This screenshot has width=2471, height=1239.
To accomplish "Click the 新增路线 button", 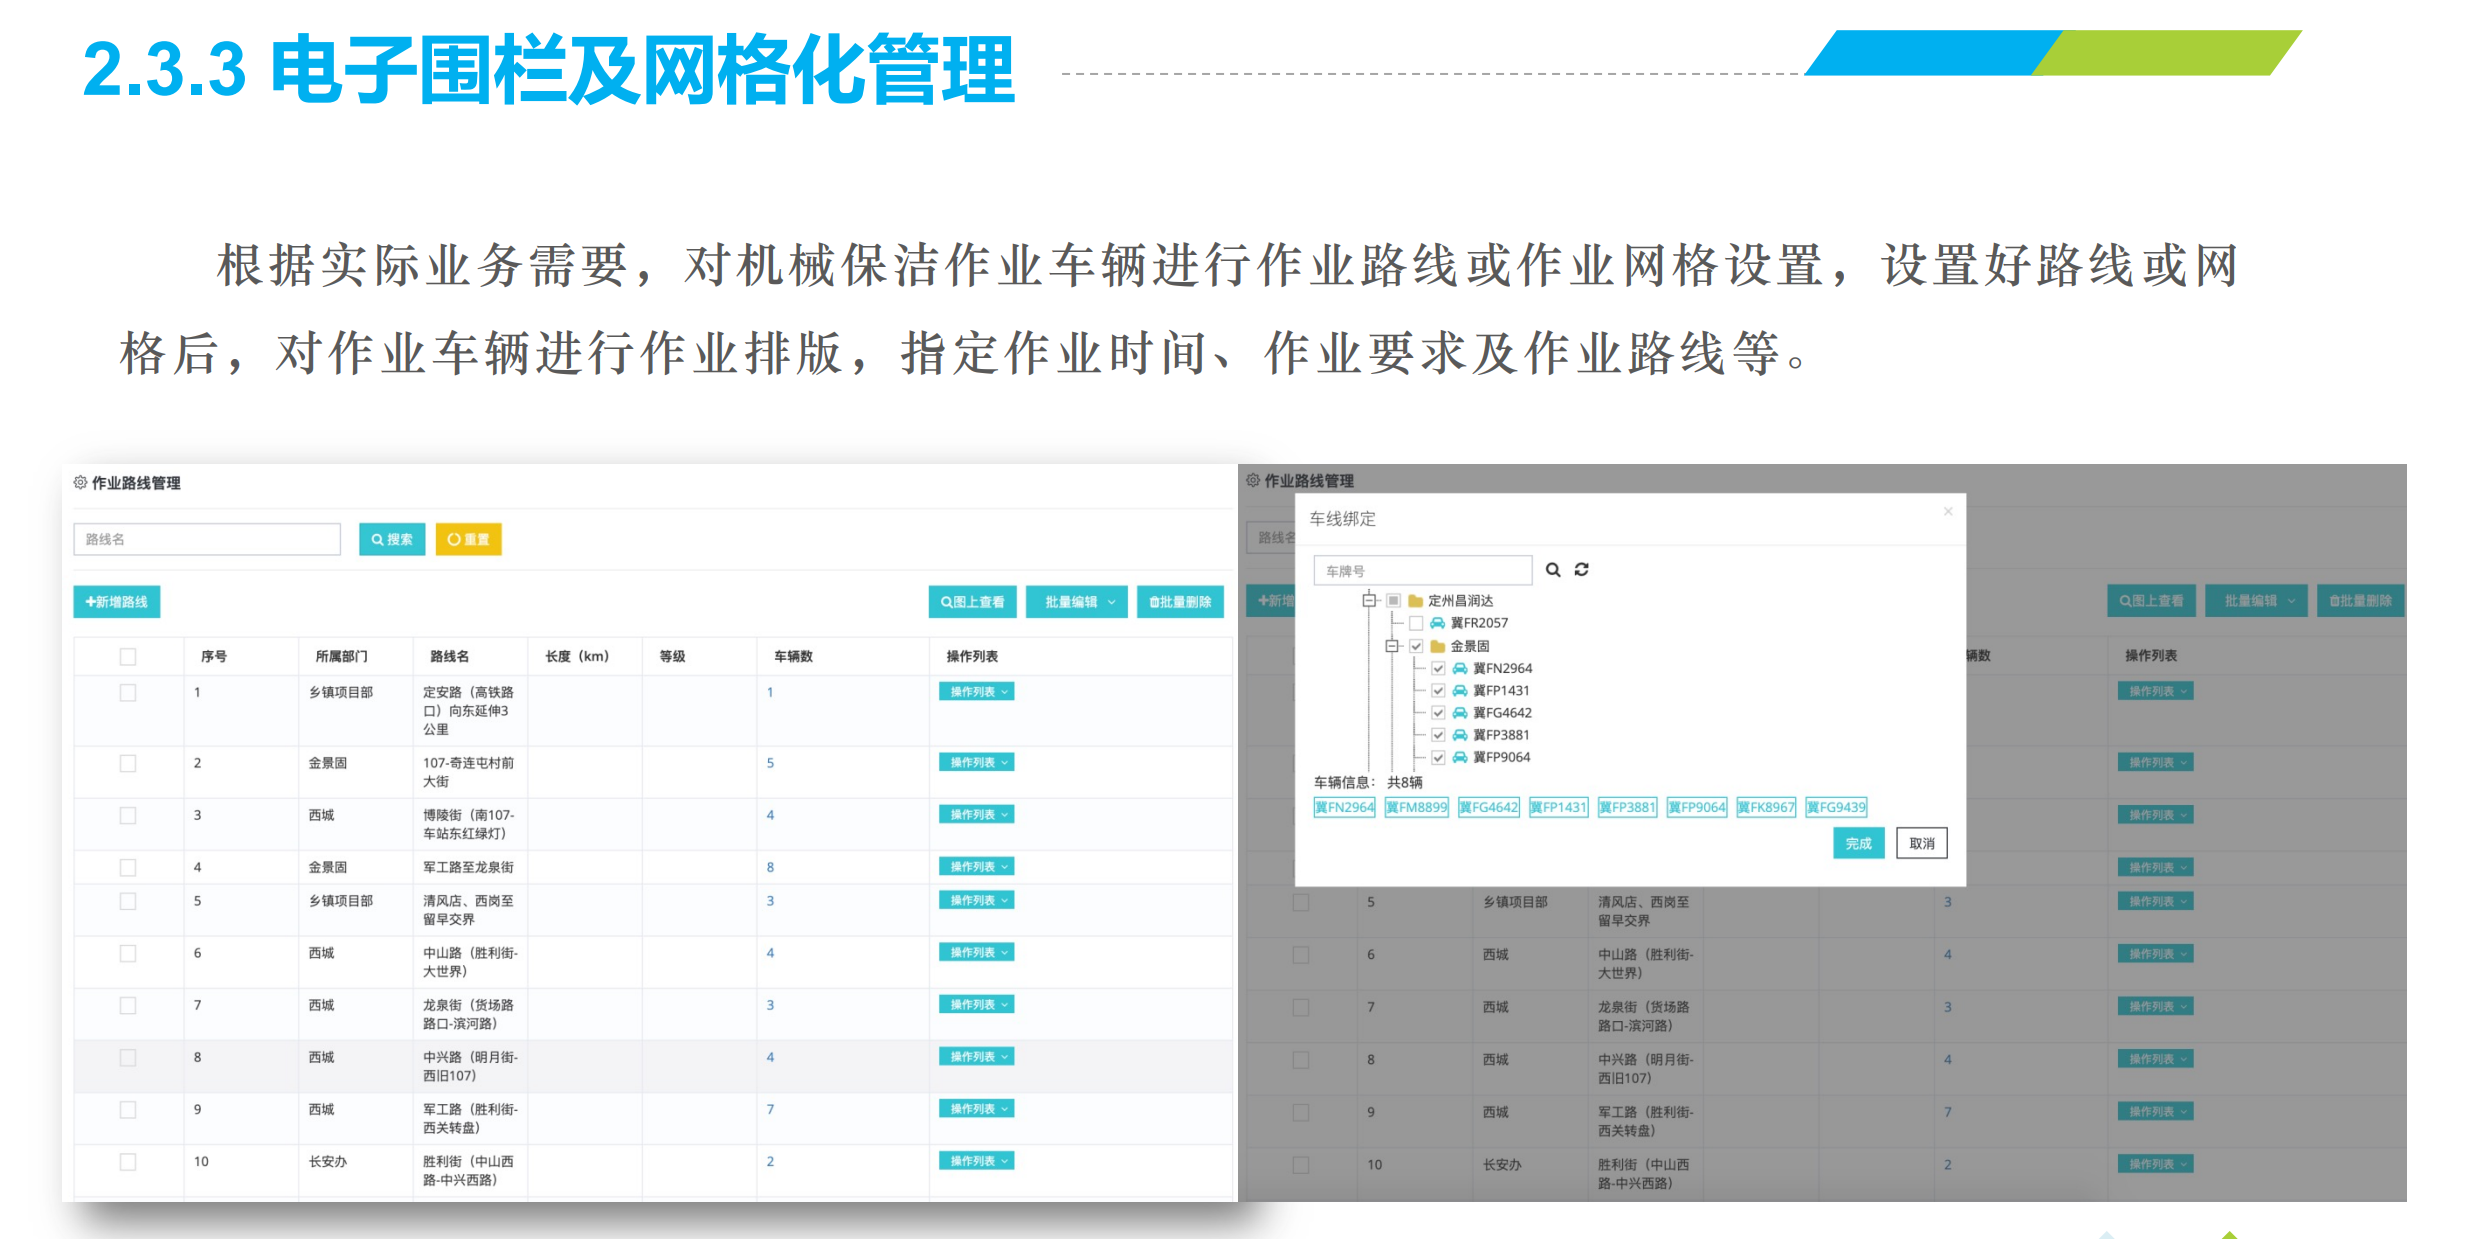I will pyautogui.click(x=117, y=602).
